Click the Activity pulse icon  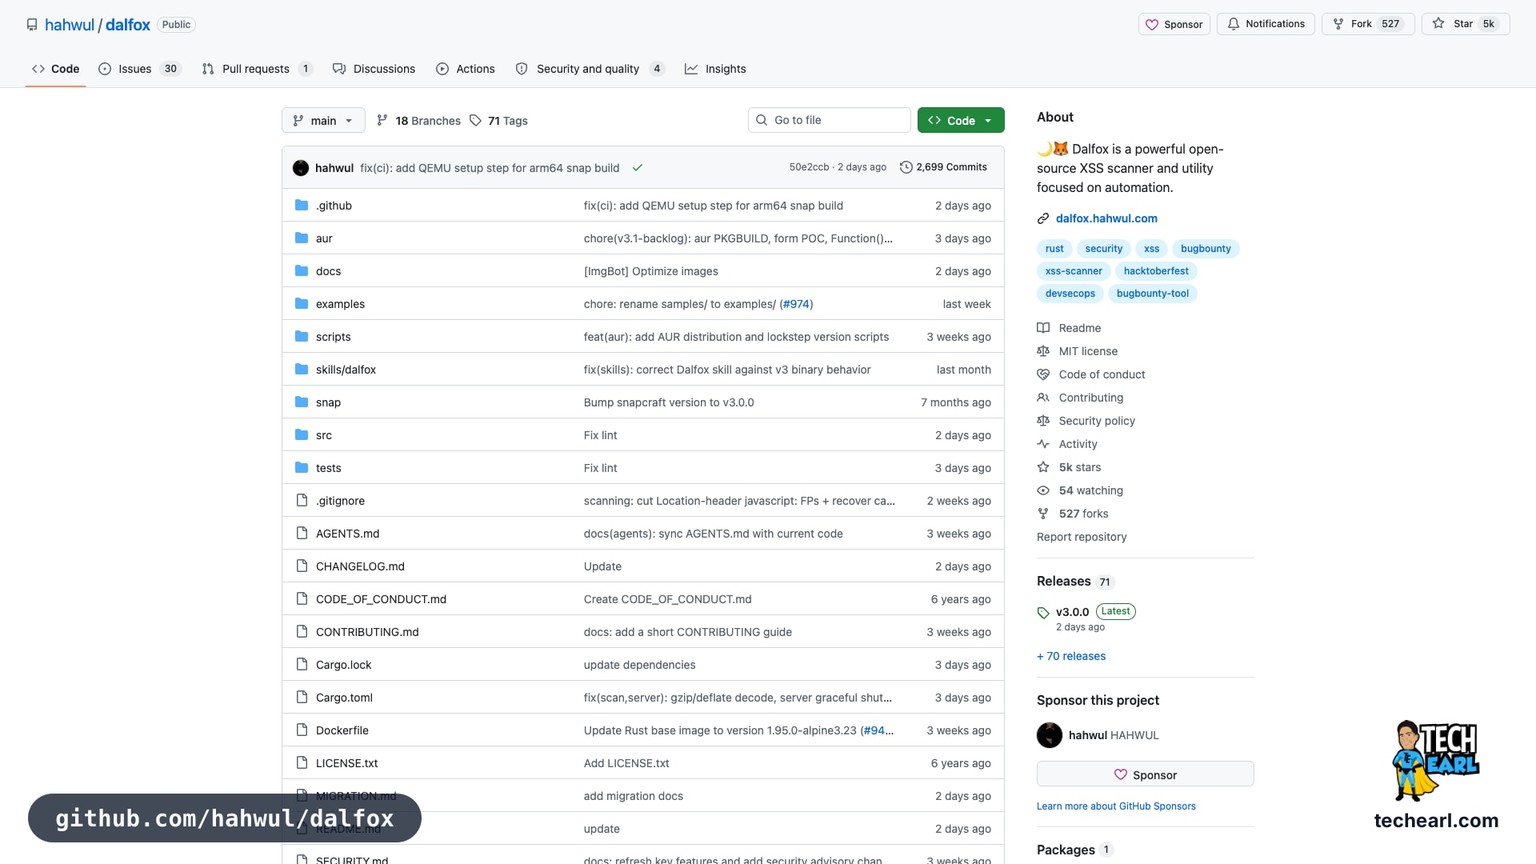point(1043,444)
